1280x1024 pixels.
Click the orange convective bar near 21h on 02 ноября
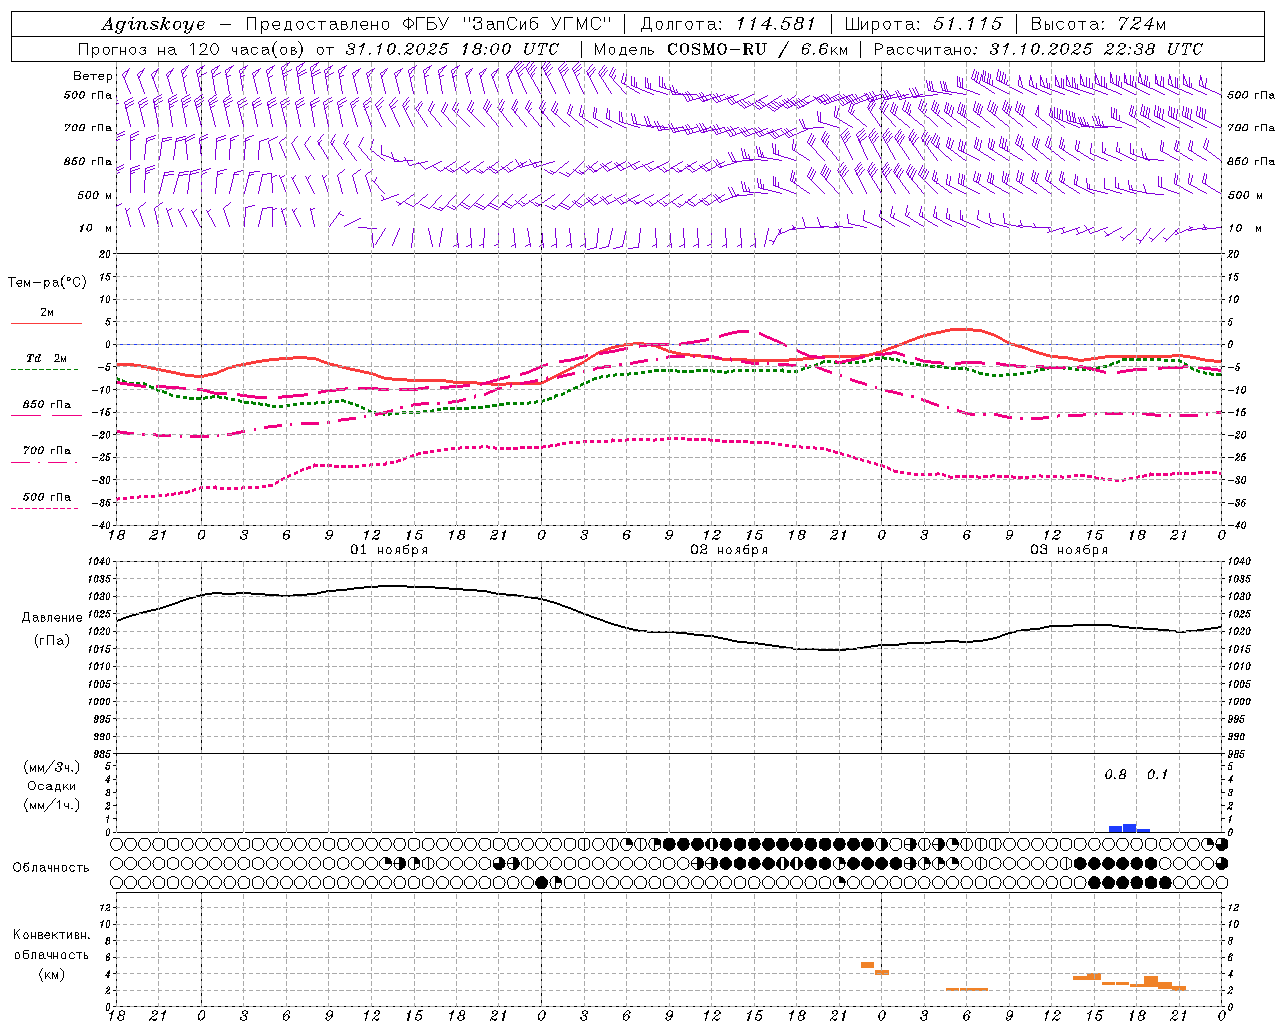click(868, 965)
